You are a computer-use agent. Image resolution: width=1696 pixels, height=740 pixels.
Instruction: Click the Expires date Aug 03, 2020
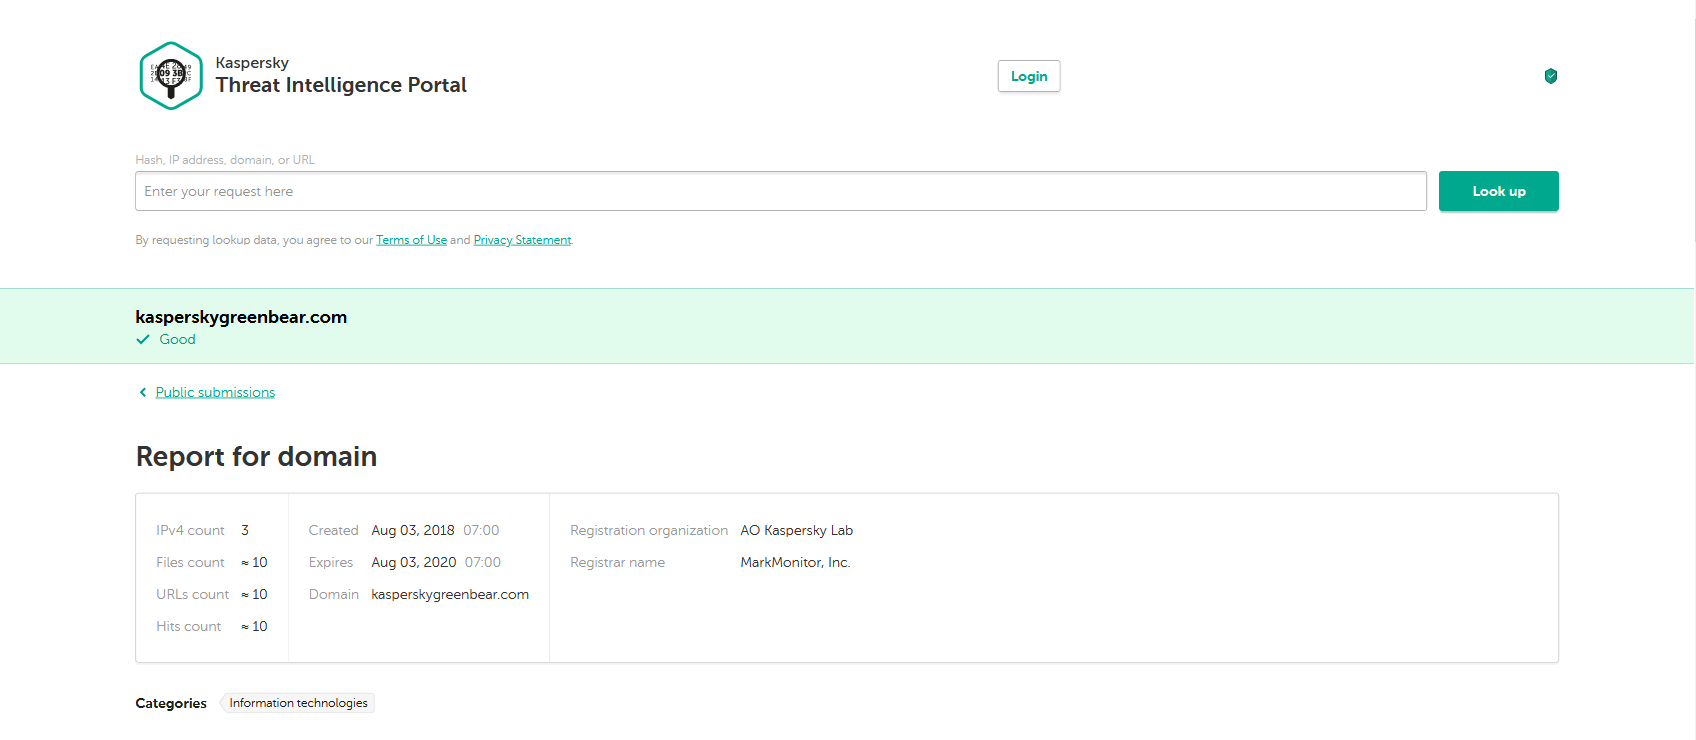point(414,562)
